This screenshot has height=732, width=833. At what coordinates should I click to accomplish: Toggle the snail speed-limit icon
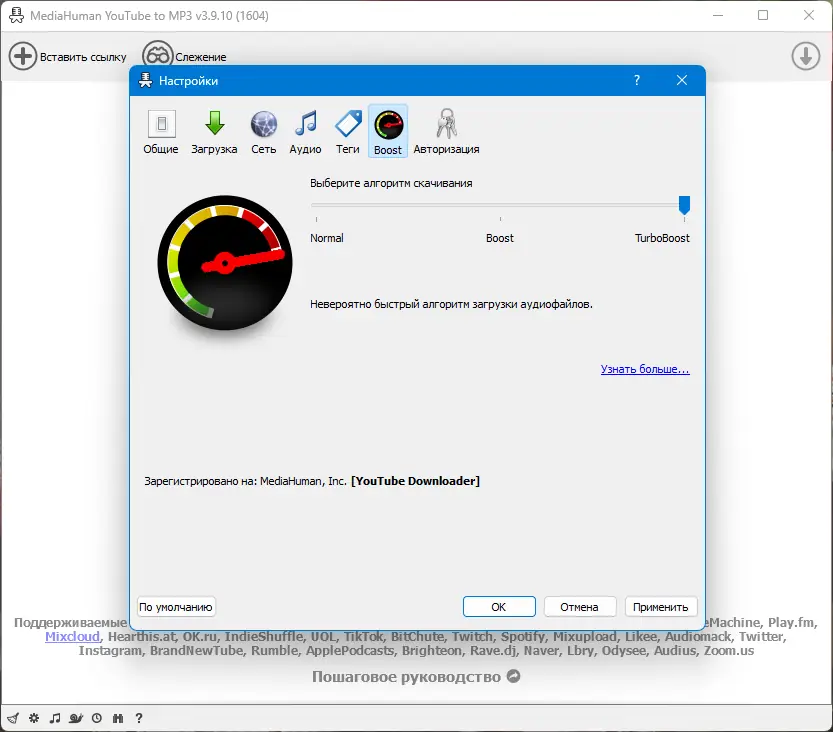pyautogui.click(x=76, y=718)
